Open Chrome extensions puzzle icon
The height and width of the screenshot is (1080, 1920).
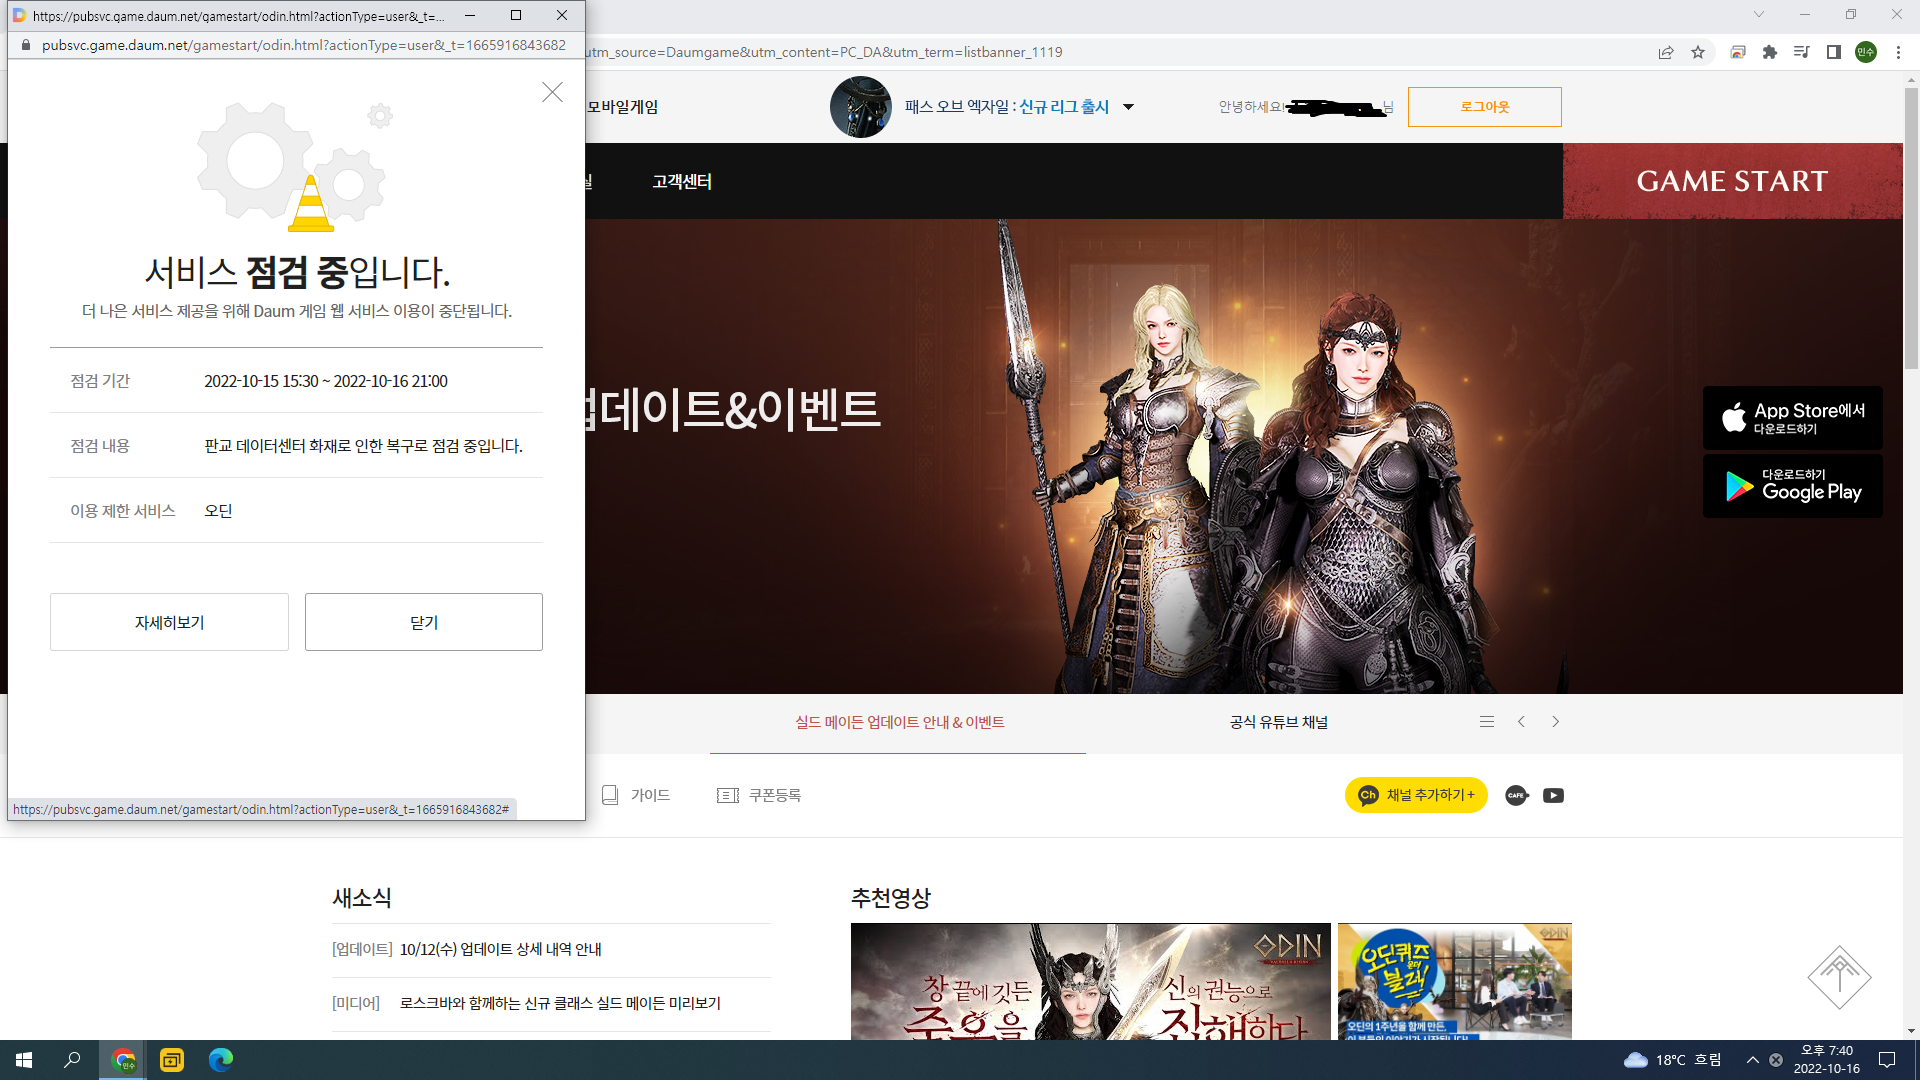coord(1769,52)
